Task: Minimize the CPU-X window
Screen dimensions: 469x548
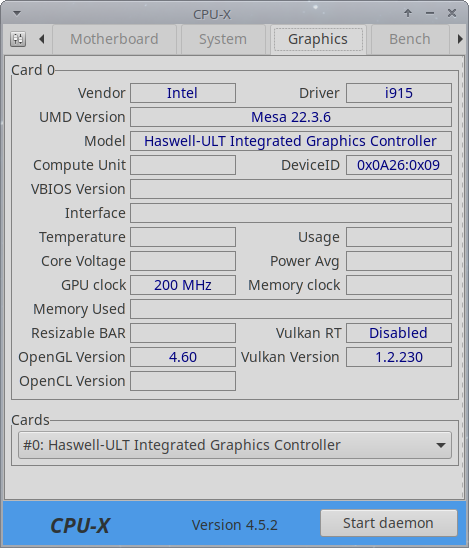Action: pos(430,13)
